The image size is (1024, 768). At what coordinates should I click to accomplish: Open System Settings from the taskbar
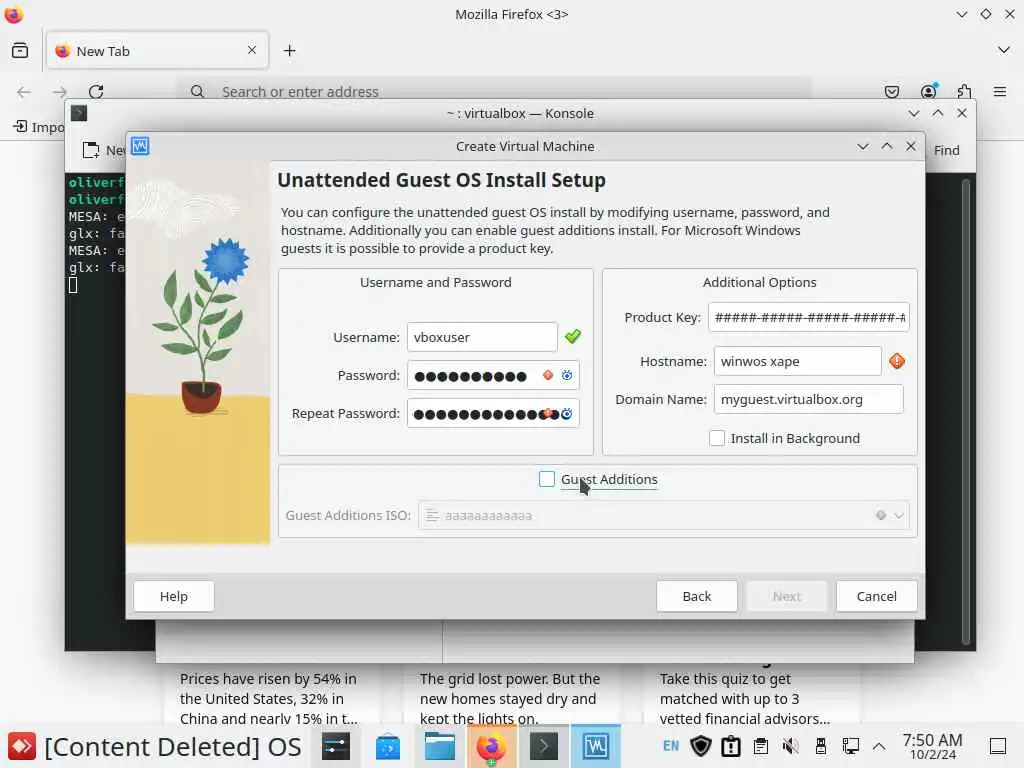coord(336,746)
